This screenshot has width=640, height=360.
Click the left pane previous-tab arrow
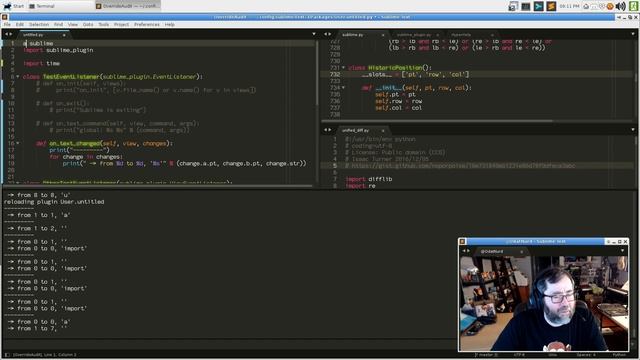pos(6,34)
